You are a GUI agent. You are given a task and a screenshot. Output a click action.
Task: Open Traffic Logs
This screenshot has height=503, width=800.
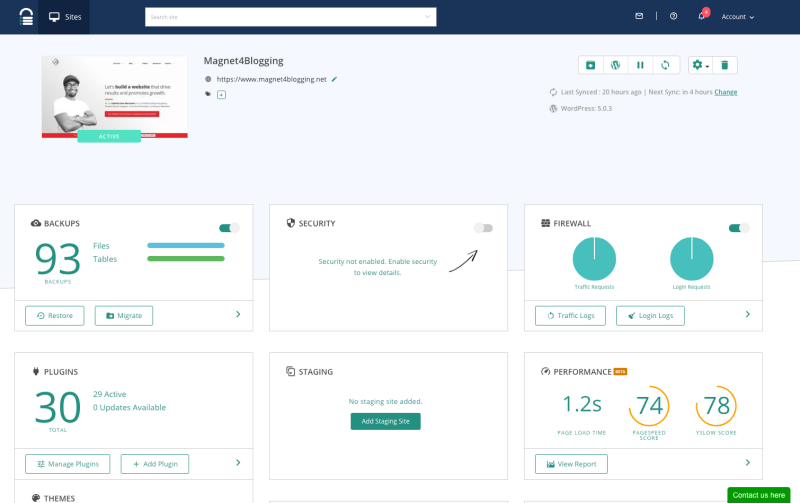(570, 316)
